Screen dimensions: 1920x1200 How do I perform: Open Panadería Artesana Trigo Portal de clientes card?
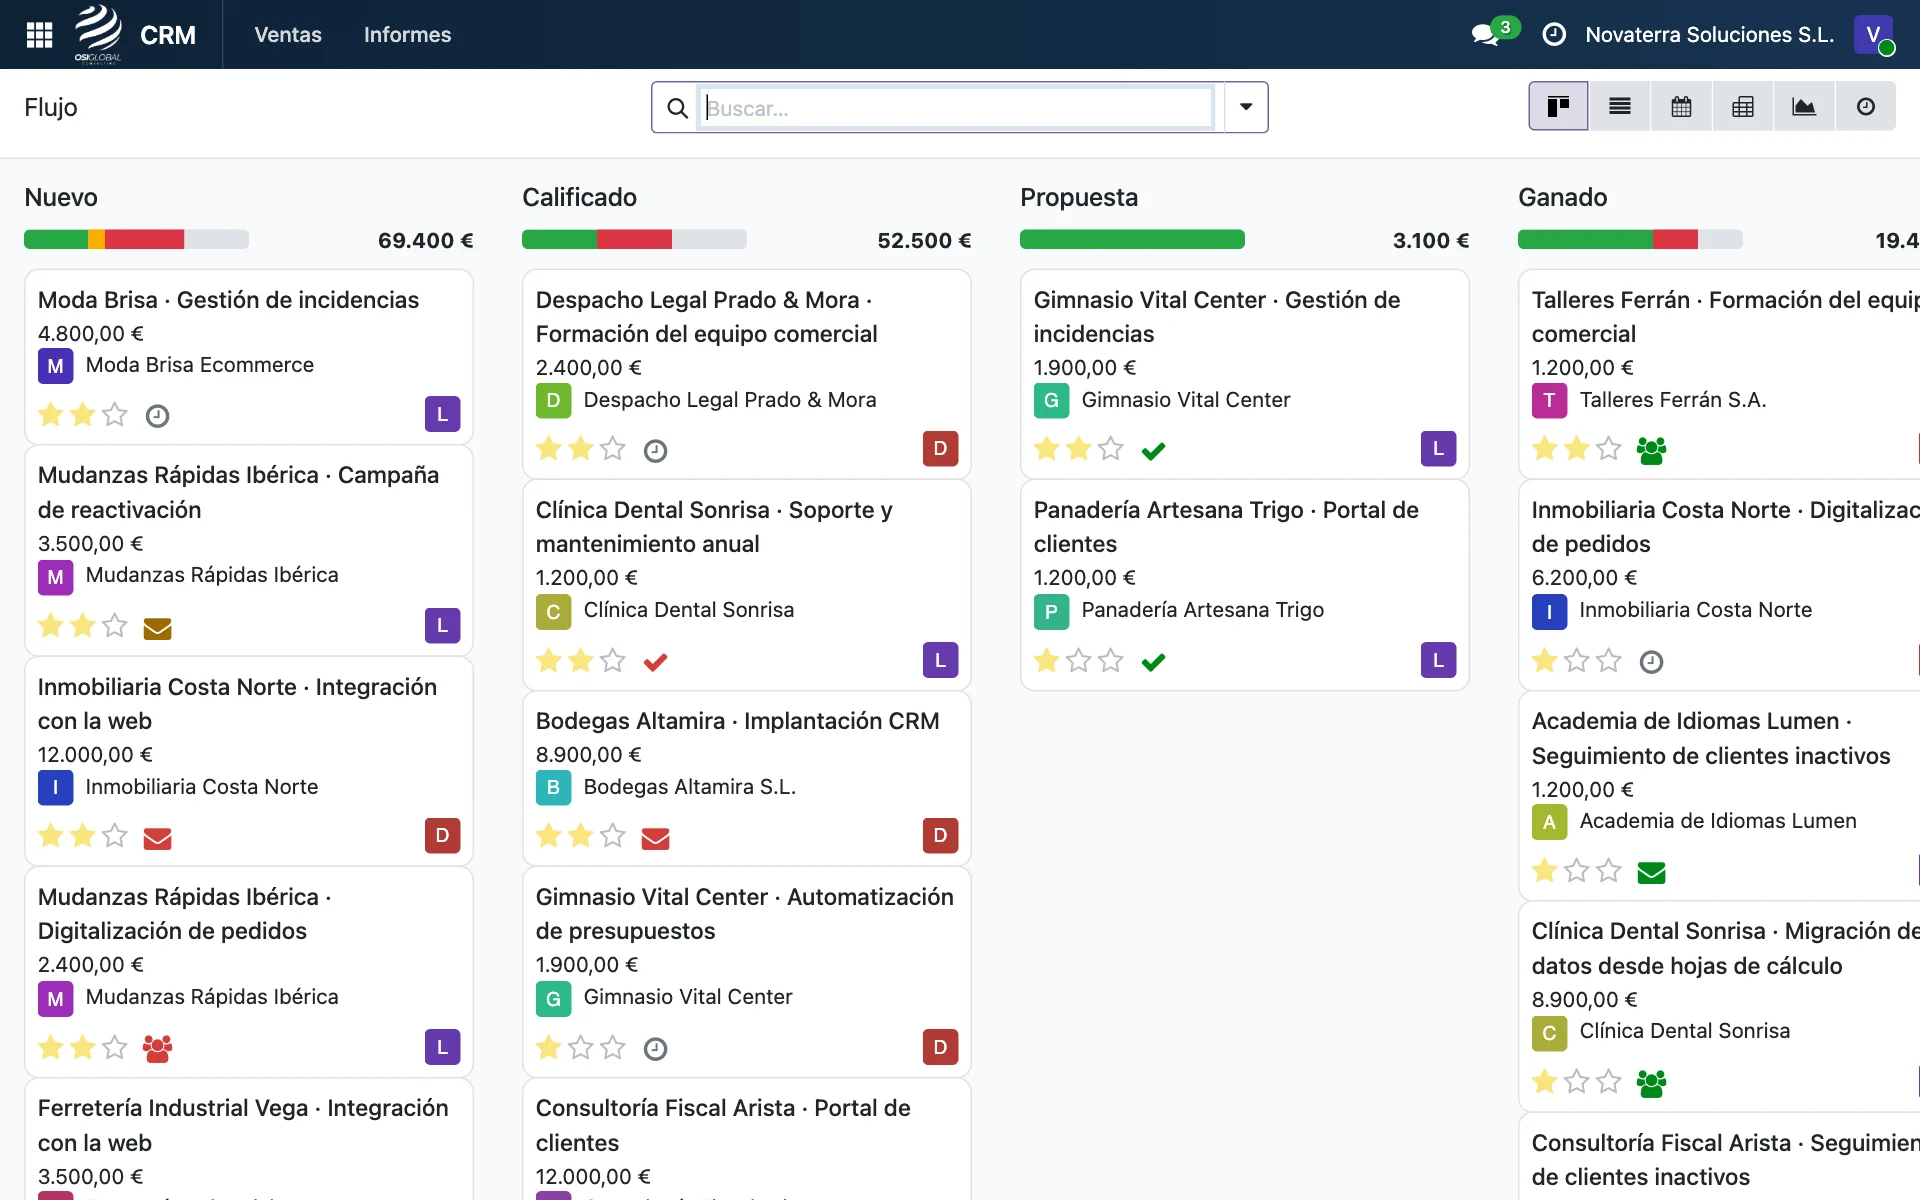(1244, 585)
